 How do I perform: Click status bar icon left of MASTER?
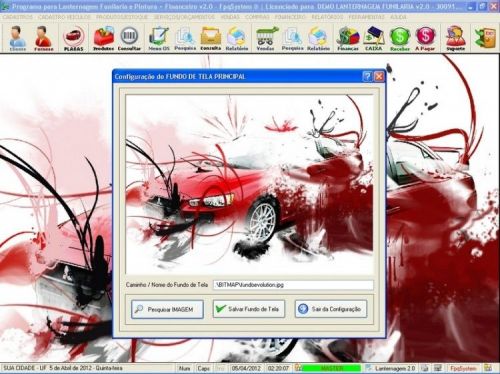(x=298, y=368)
